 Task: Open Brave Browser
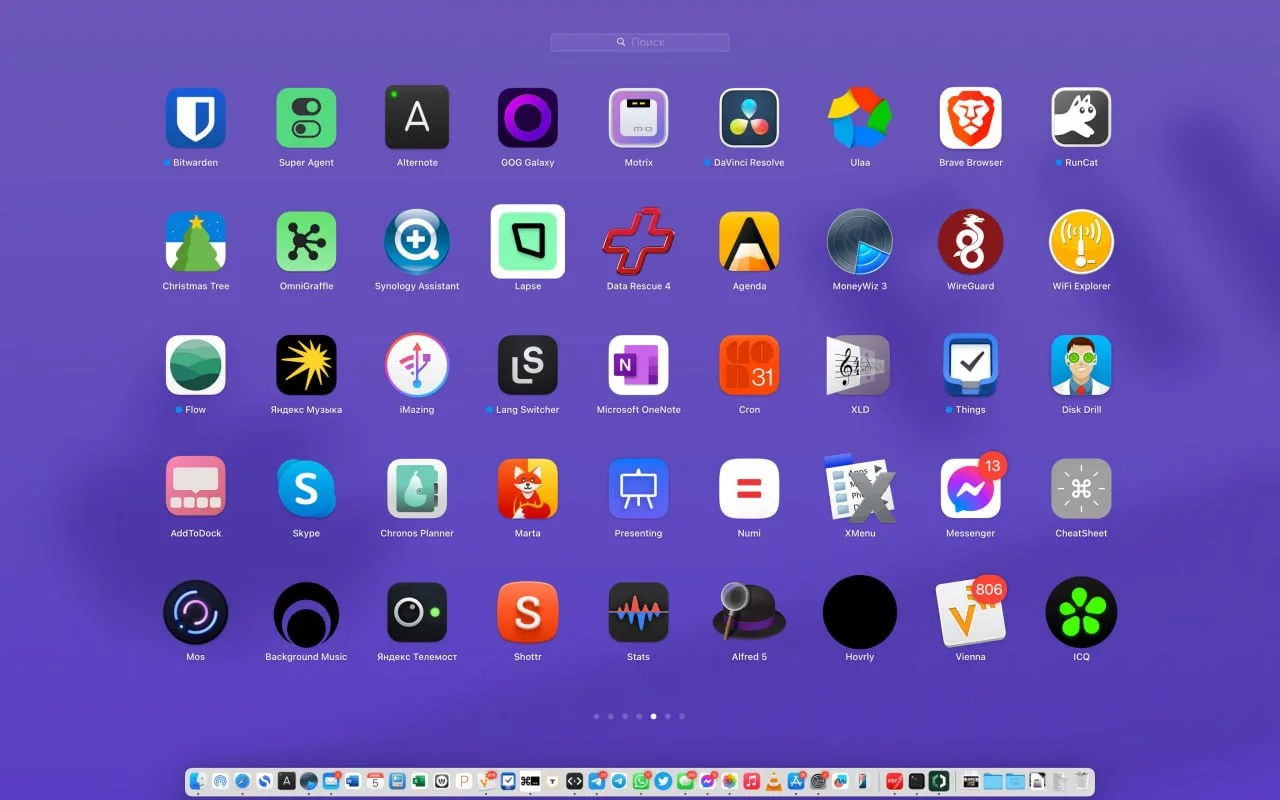pos(970,118)
